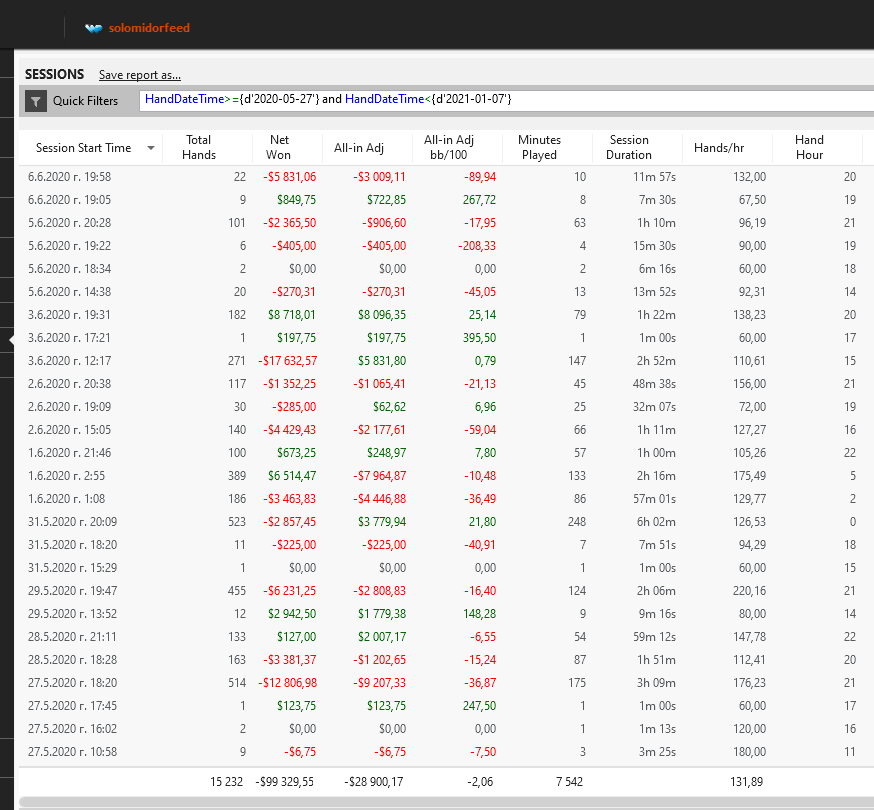The width and height of the screenshot is (874, 810).
Task: Click the Quick Filters label
Action: coord(85,101)
